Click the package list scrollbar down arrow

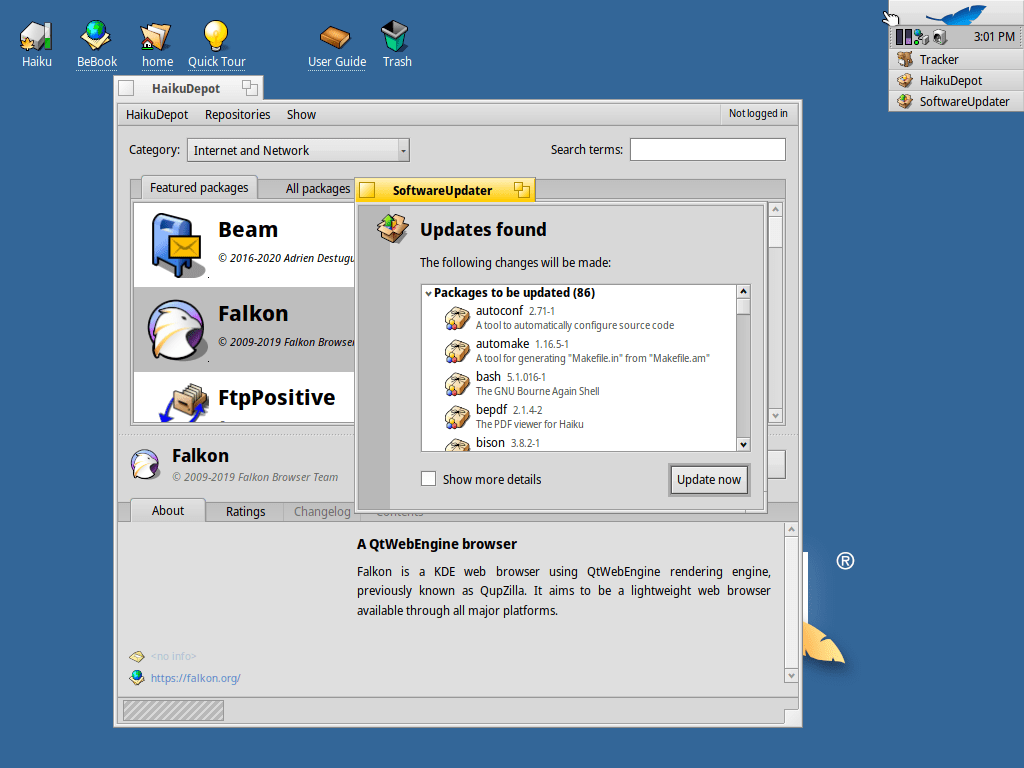pyautogui.click(x=775, y=415)
